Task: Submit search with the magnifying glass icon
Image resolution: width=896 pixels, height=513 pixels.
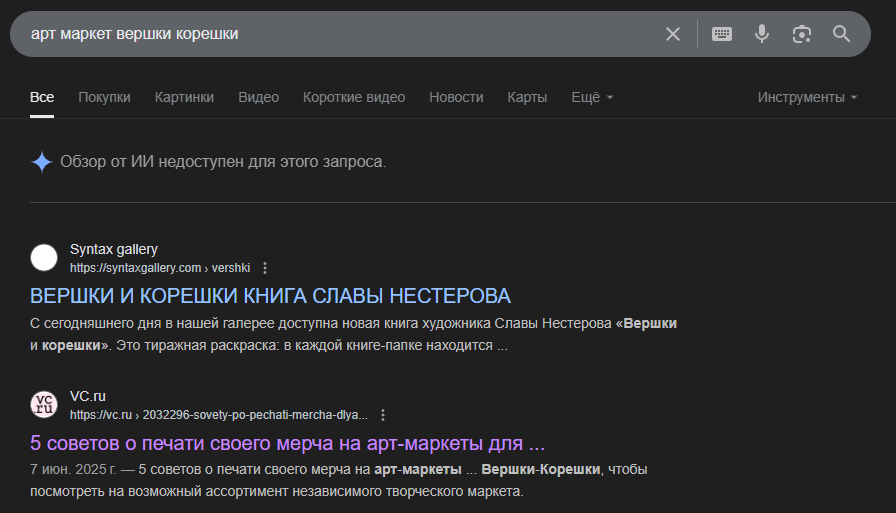Action: pyautogui.click(x=841, y=34)
